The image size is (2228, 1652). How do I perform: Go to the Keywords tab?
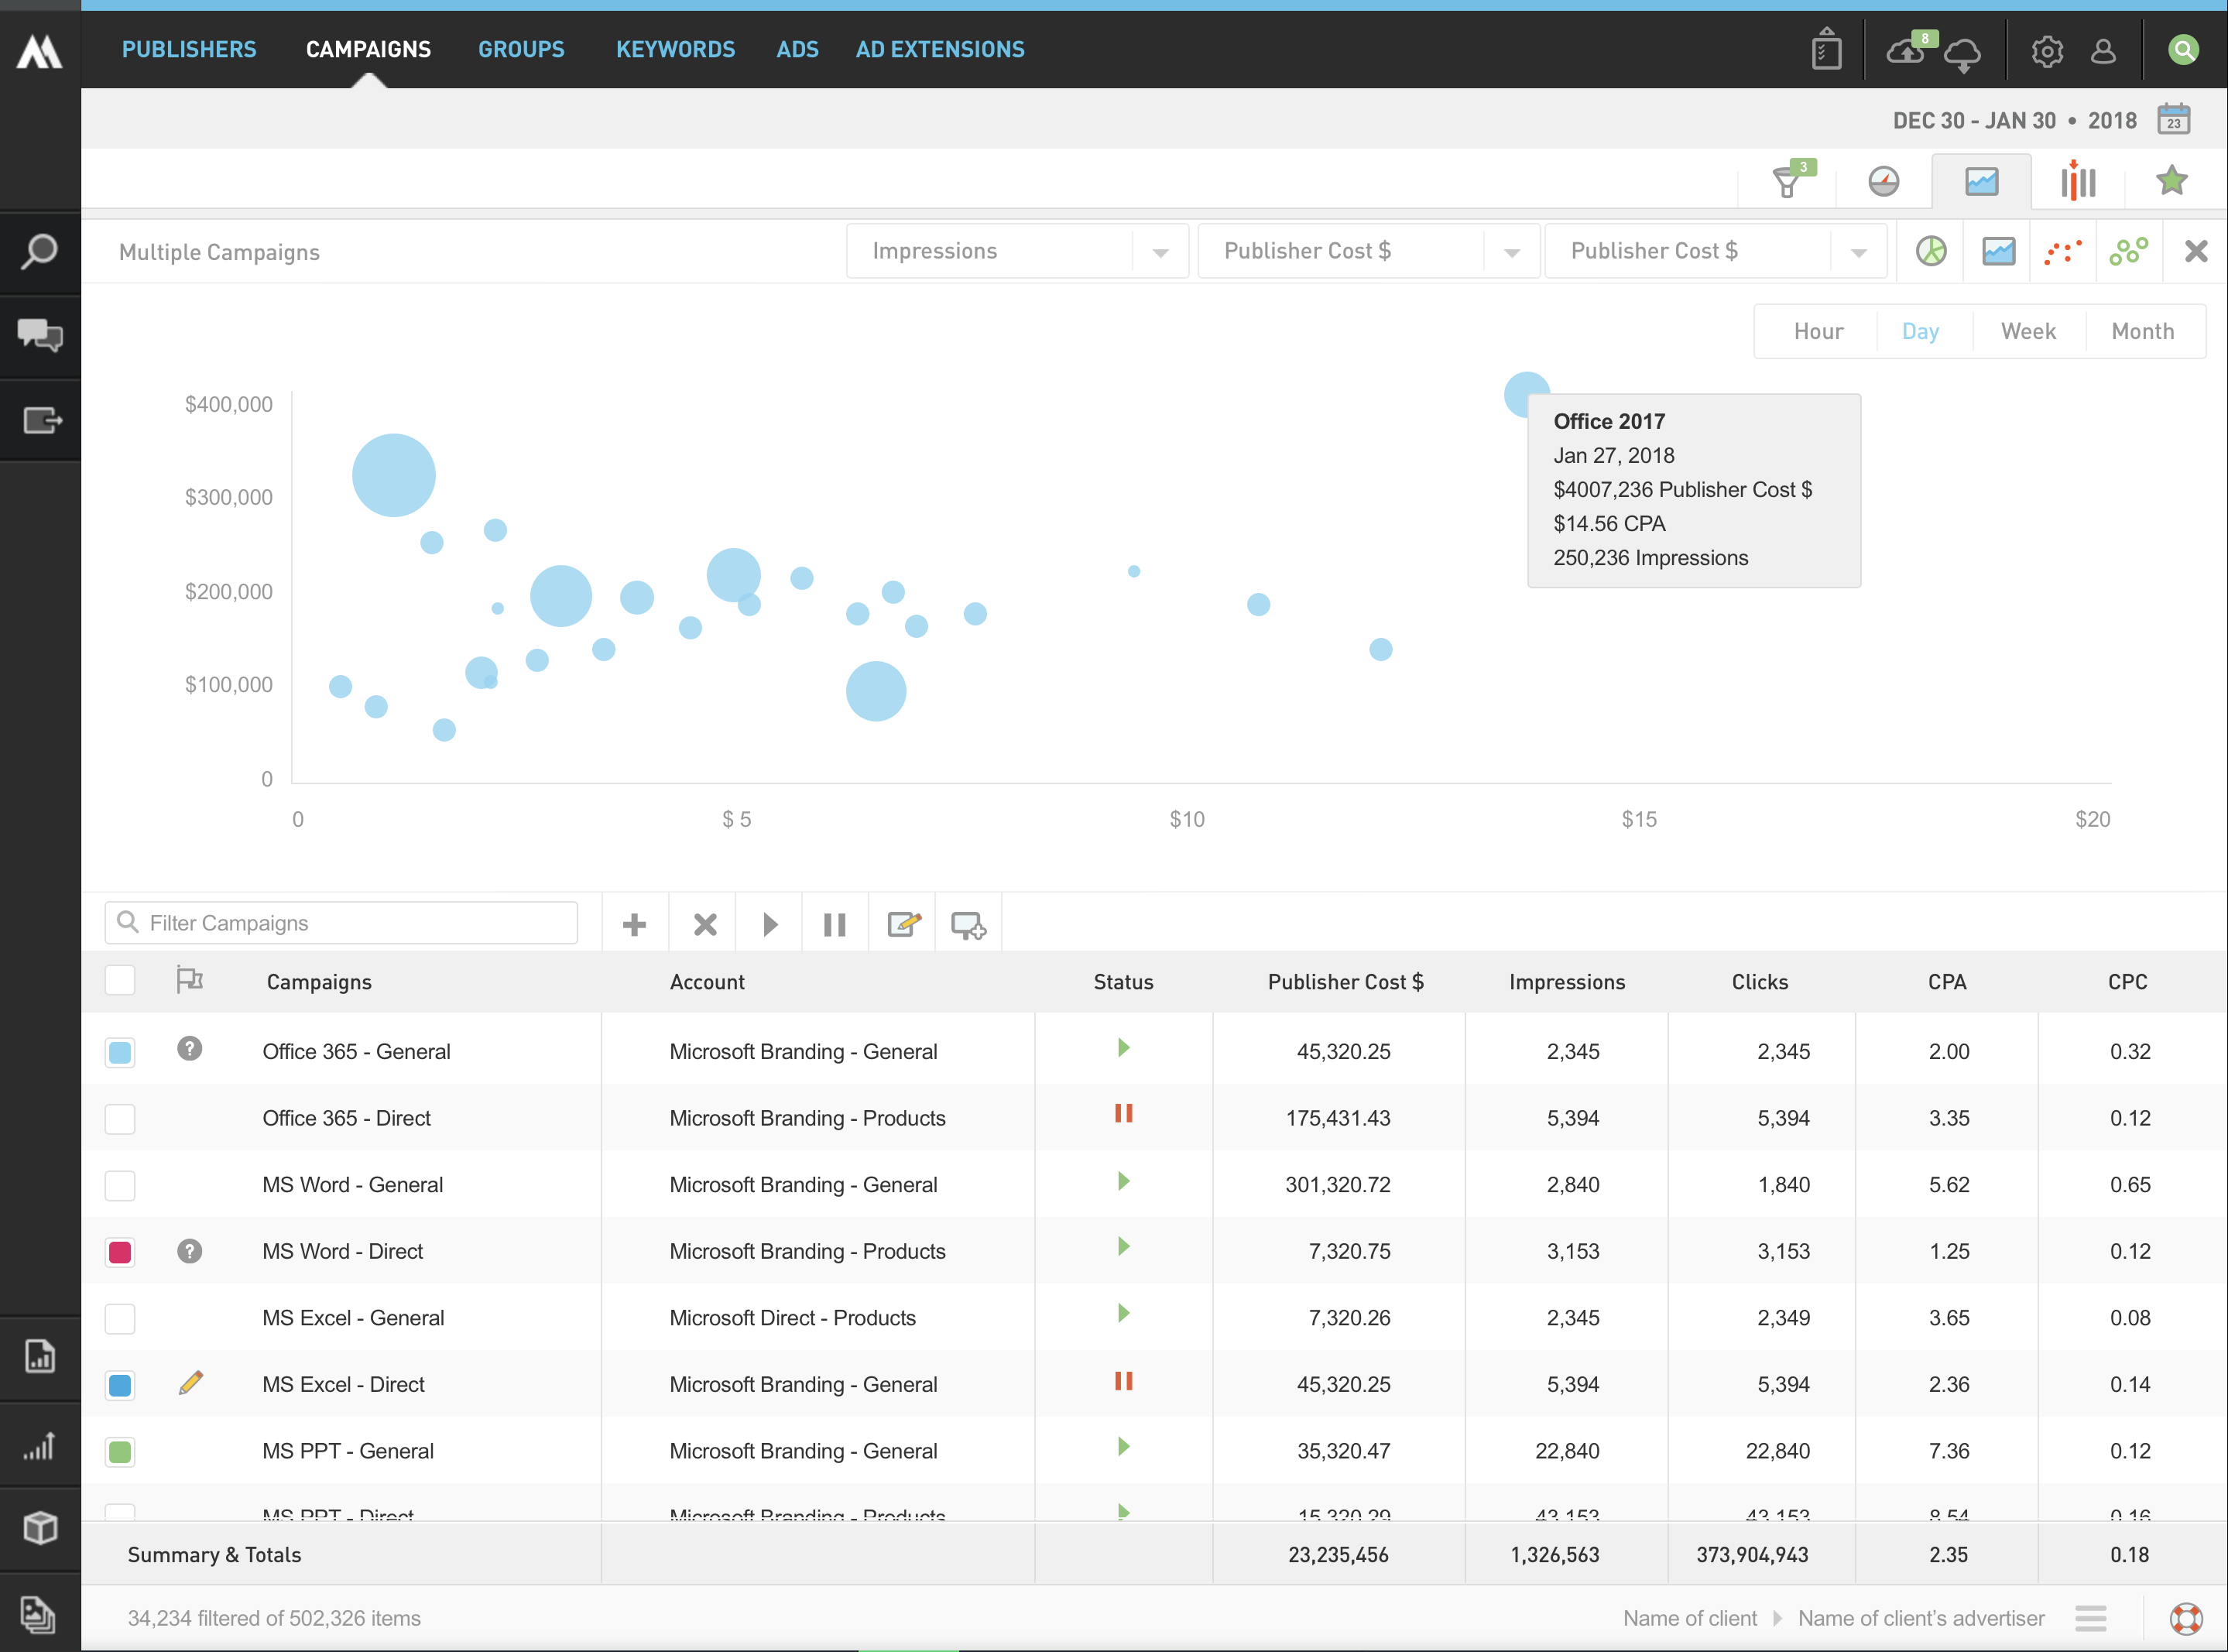675,49
